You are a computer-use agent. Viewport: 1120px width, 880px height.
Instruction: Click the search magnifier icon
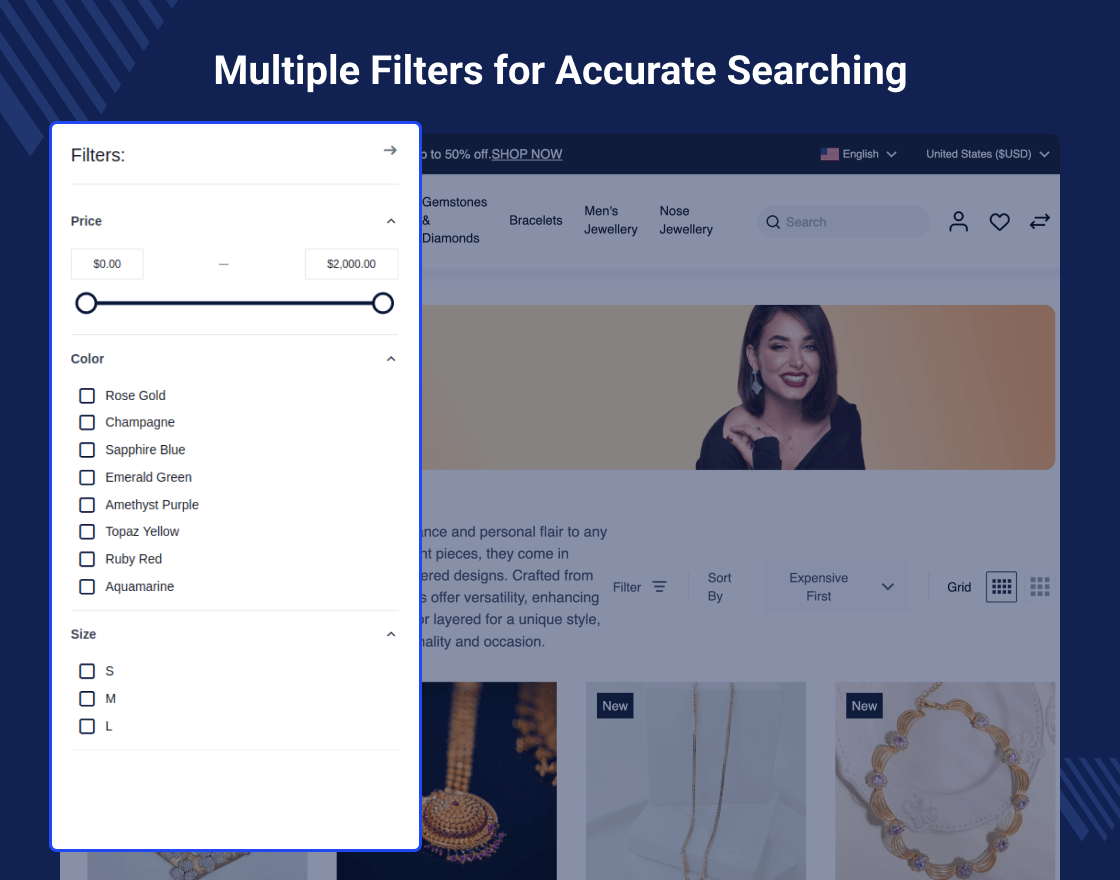point(773,222)
